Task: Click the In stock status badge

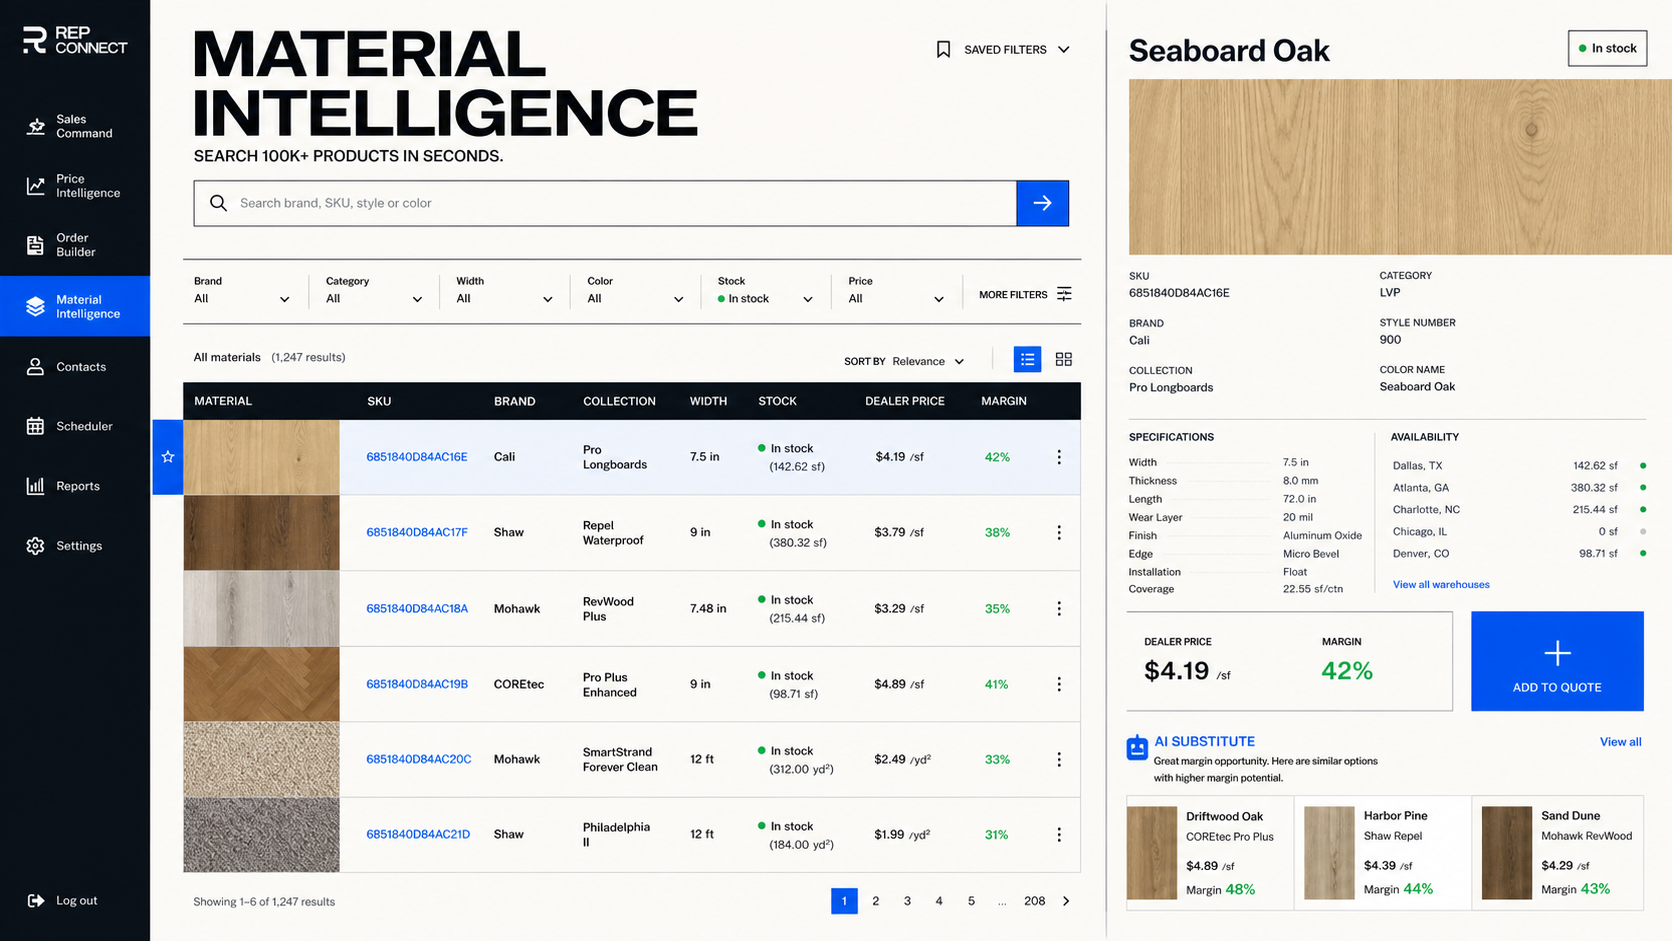Action: (x=1607, y=48)
